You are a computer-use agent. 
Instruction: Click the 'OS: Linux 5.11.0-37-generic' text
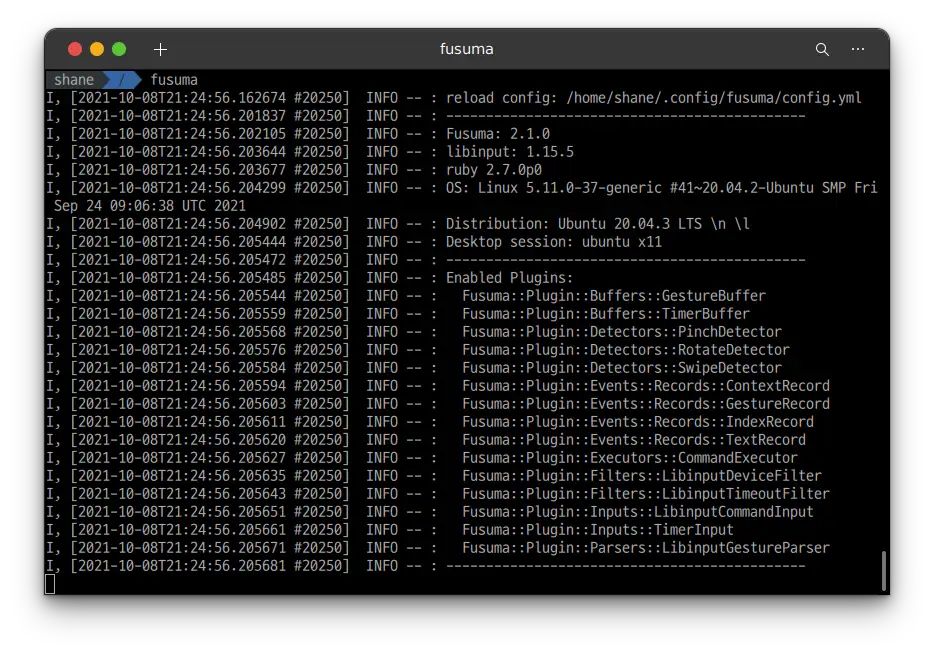(x=553, y=188)
